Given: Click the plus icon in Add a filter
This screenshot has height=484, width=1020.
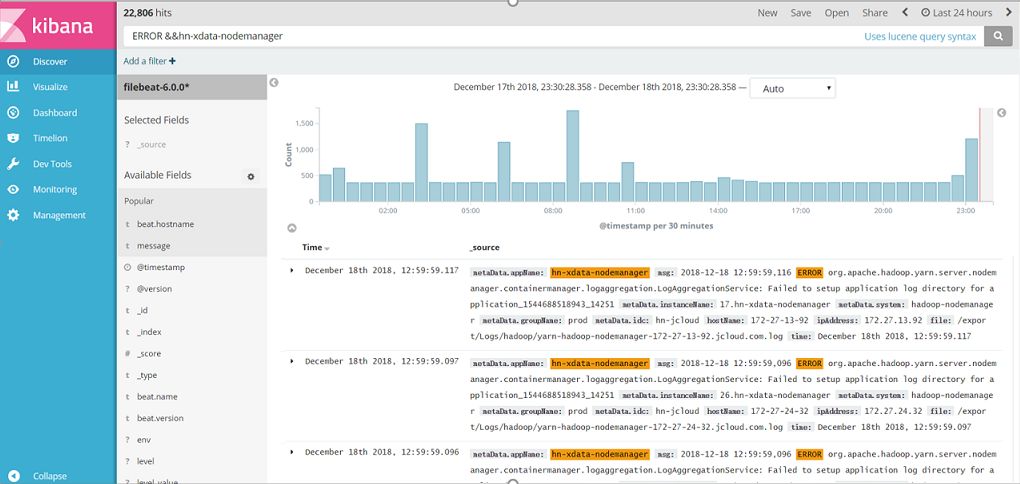Looking at the screenshot, I should 172,61.
